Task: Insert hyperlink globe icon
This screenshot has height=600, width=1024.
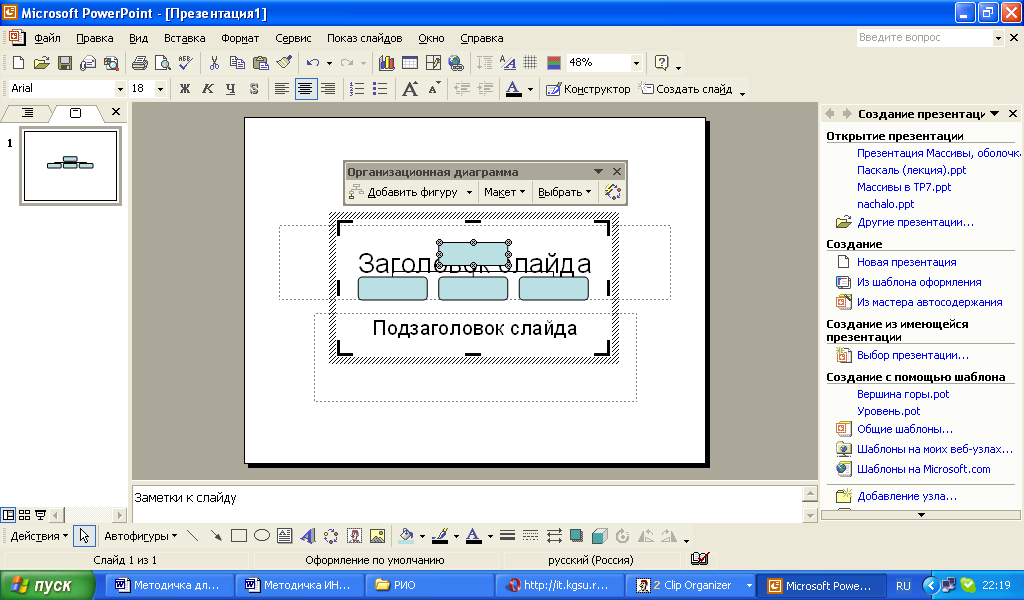Action: tap(456, 63)
